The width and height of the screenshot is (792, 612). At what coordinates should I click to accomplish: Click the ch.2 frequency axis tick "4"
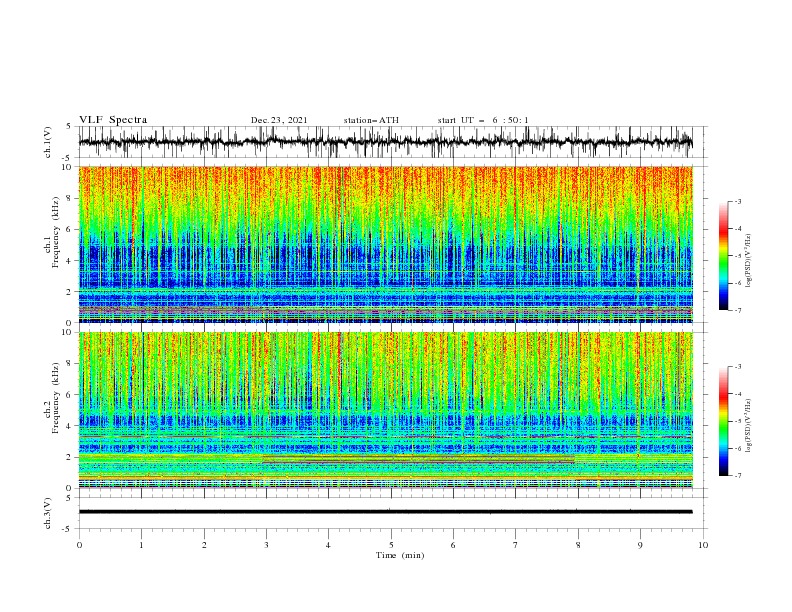(x=70, y=426)
